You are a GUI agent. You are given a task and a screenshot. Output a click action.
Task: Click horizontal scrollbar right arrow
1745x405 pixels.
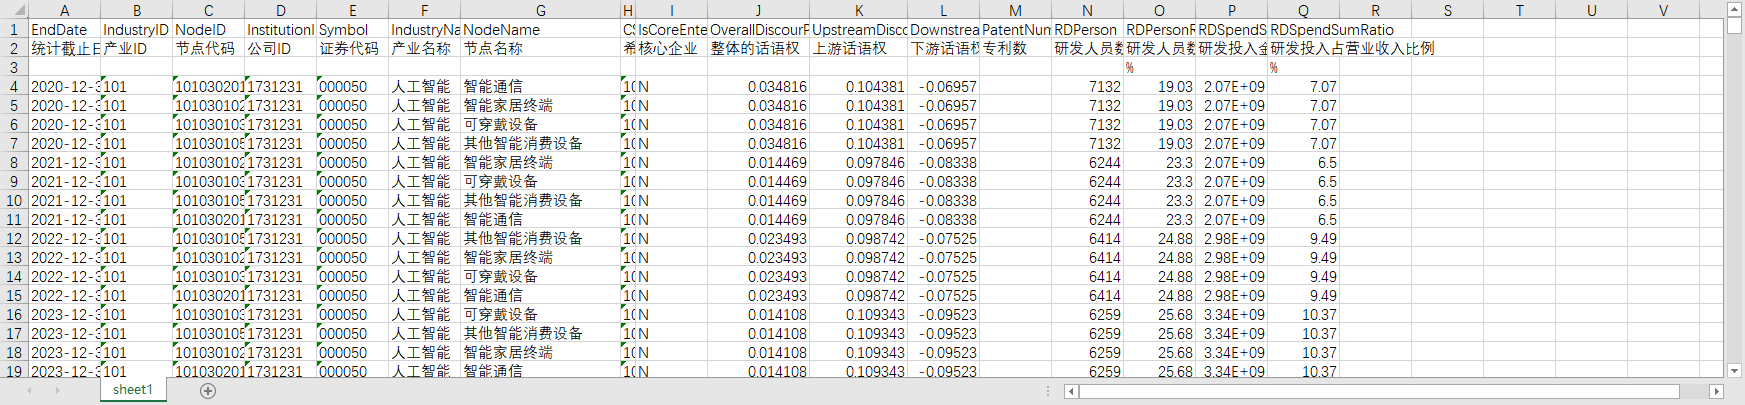coord(1717,391)
